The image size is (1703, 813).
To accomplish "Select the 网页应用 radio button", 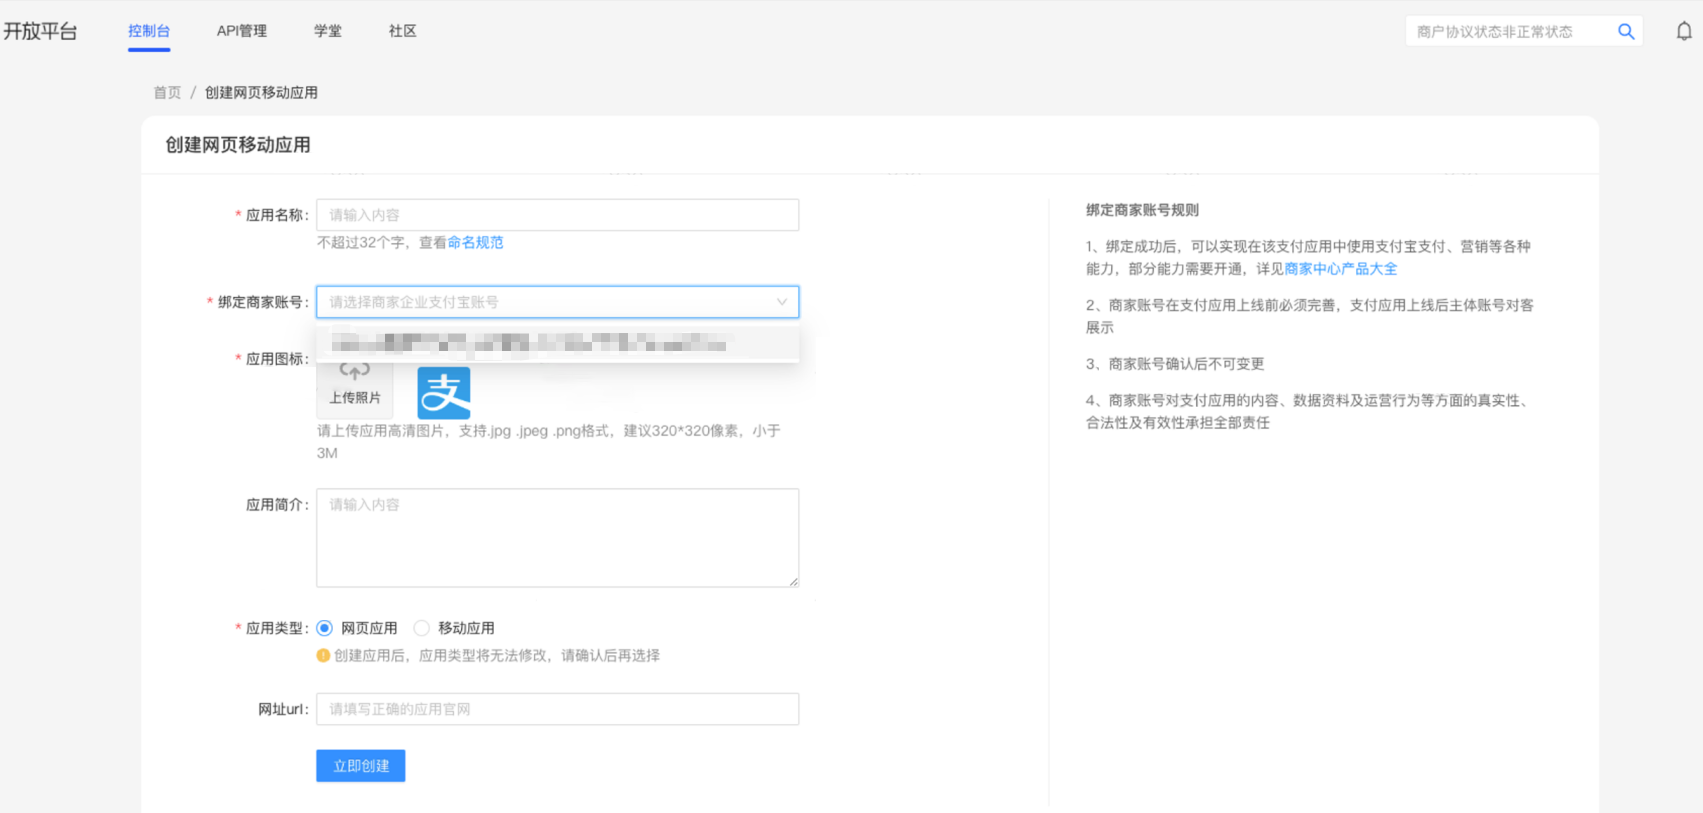I will [325, 628].
